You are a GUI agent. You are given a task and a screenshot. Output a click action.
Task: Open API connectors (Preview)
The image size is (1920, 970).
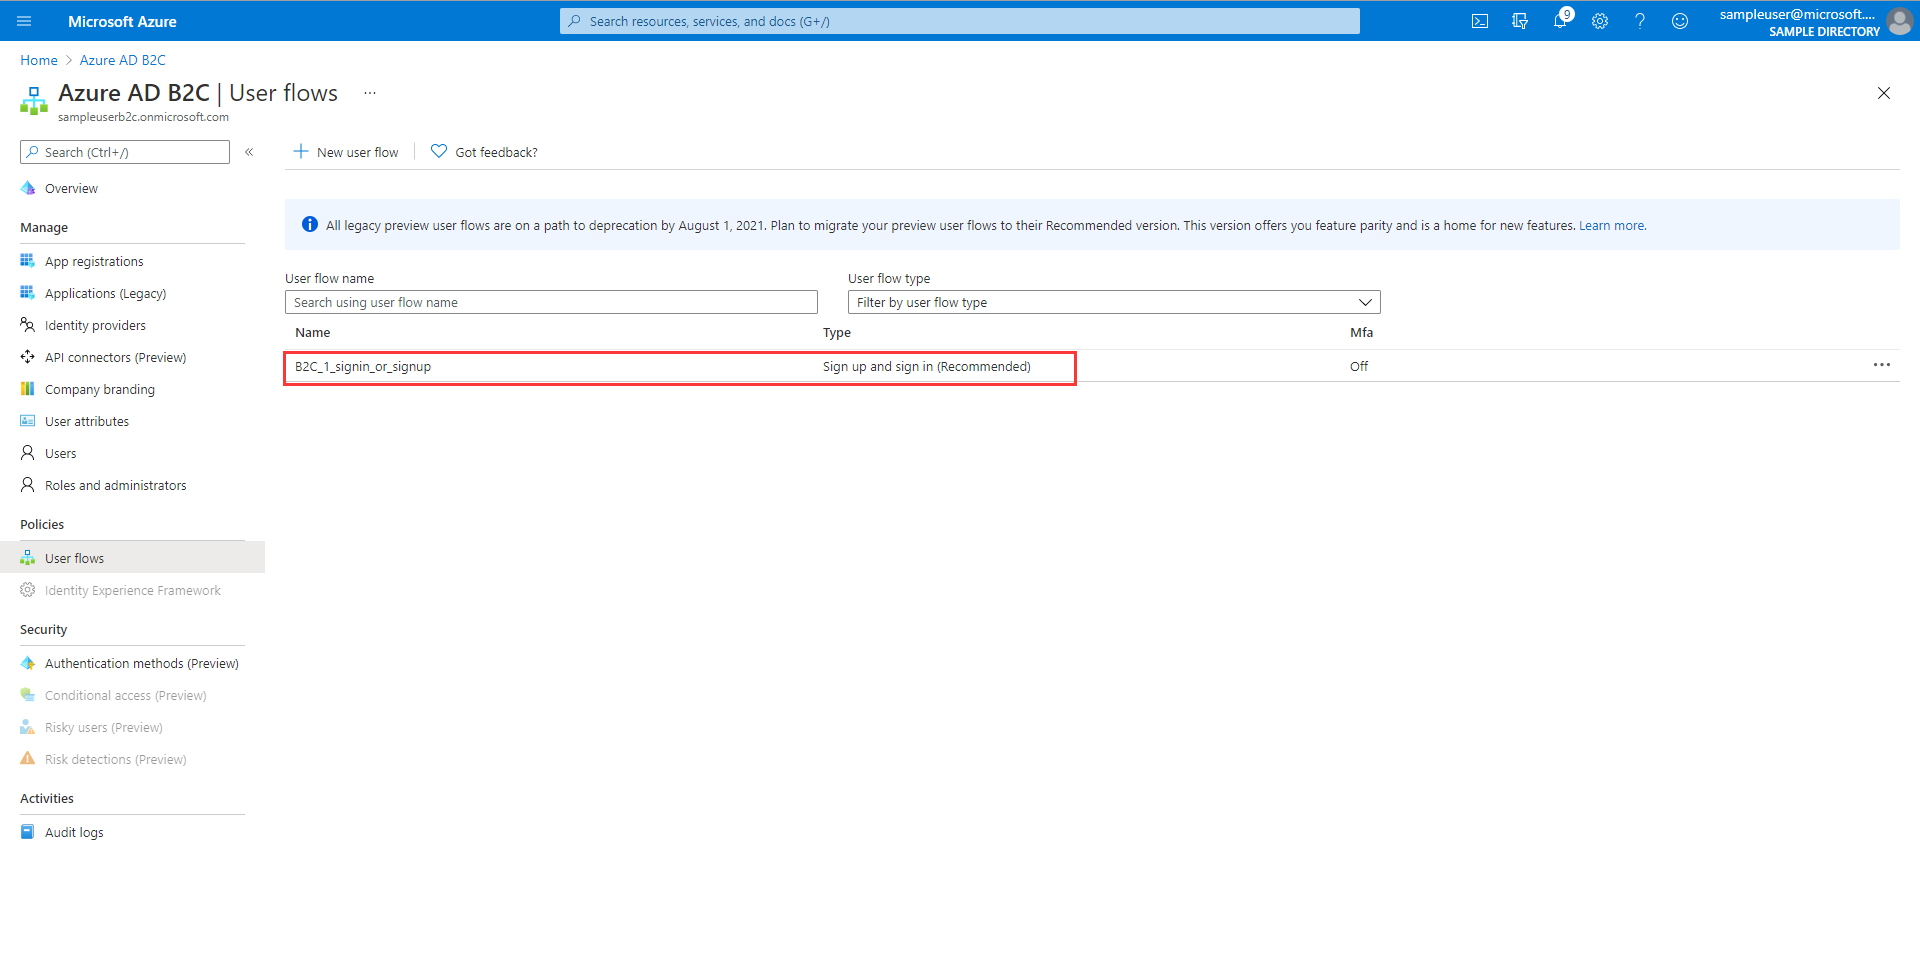pos(115,357)
